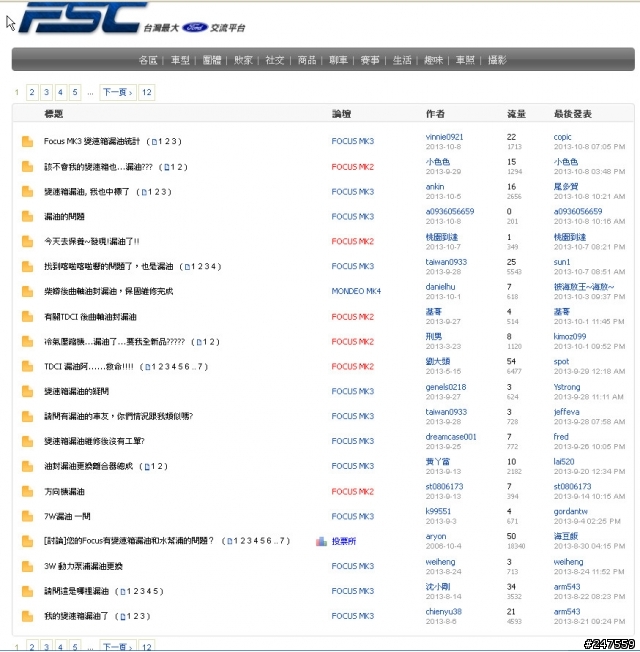Image resolution: width=640 pixels, height=652 pixels.
Task: Click page icon in 我的變速箱漏油了 thread
Action: click(123, 617)
